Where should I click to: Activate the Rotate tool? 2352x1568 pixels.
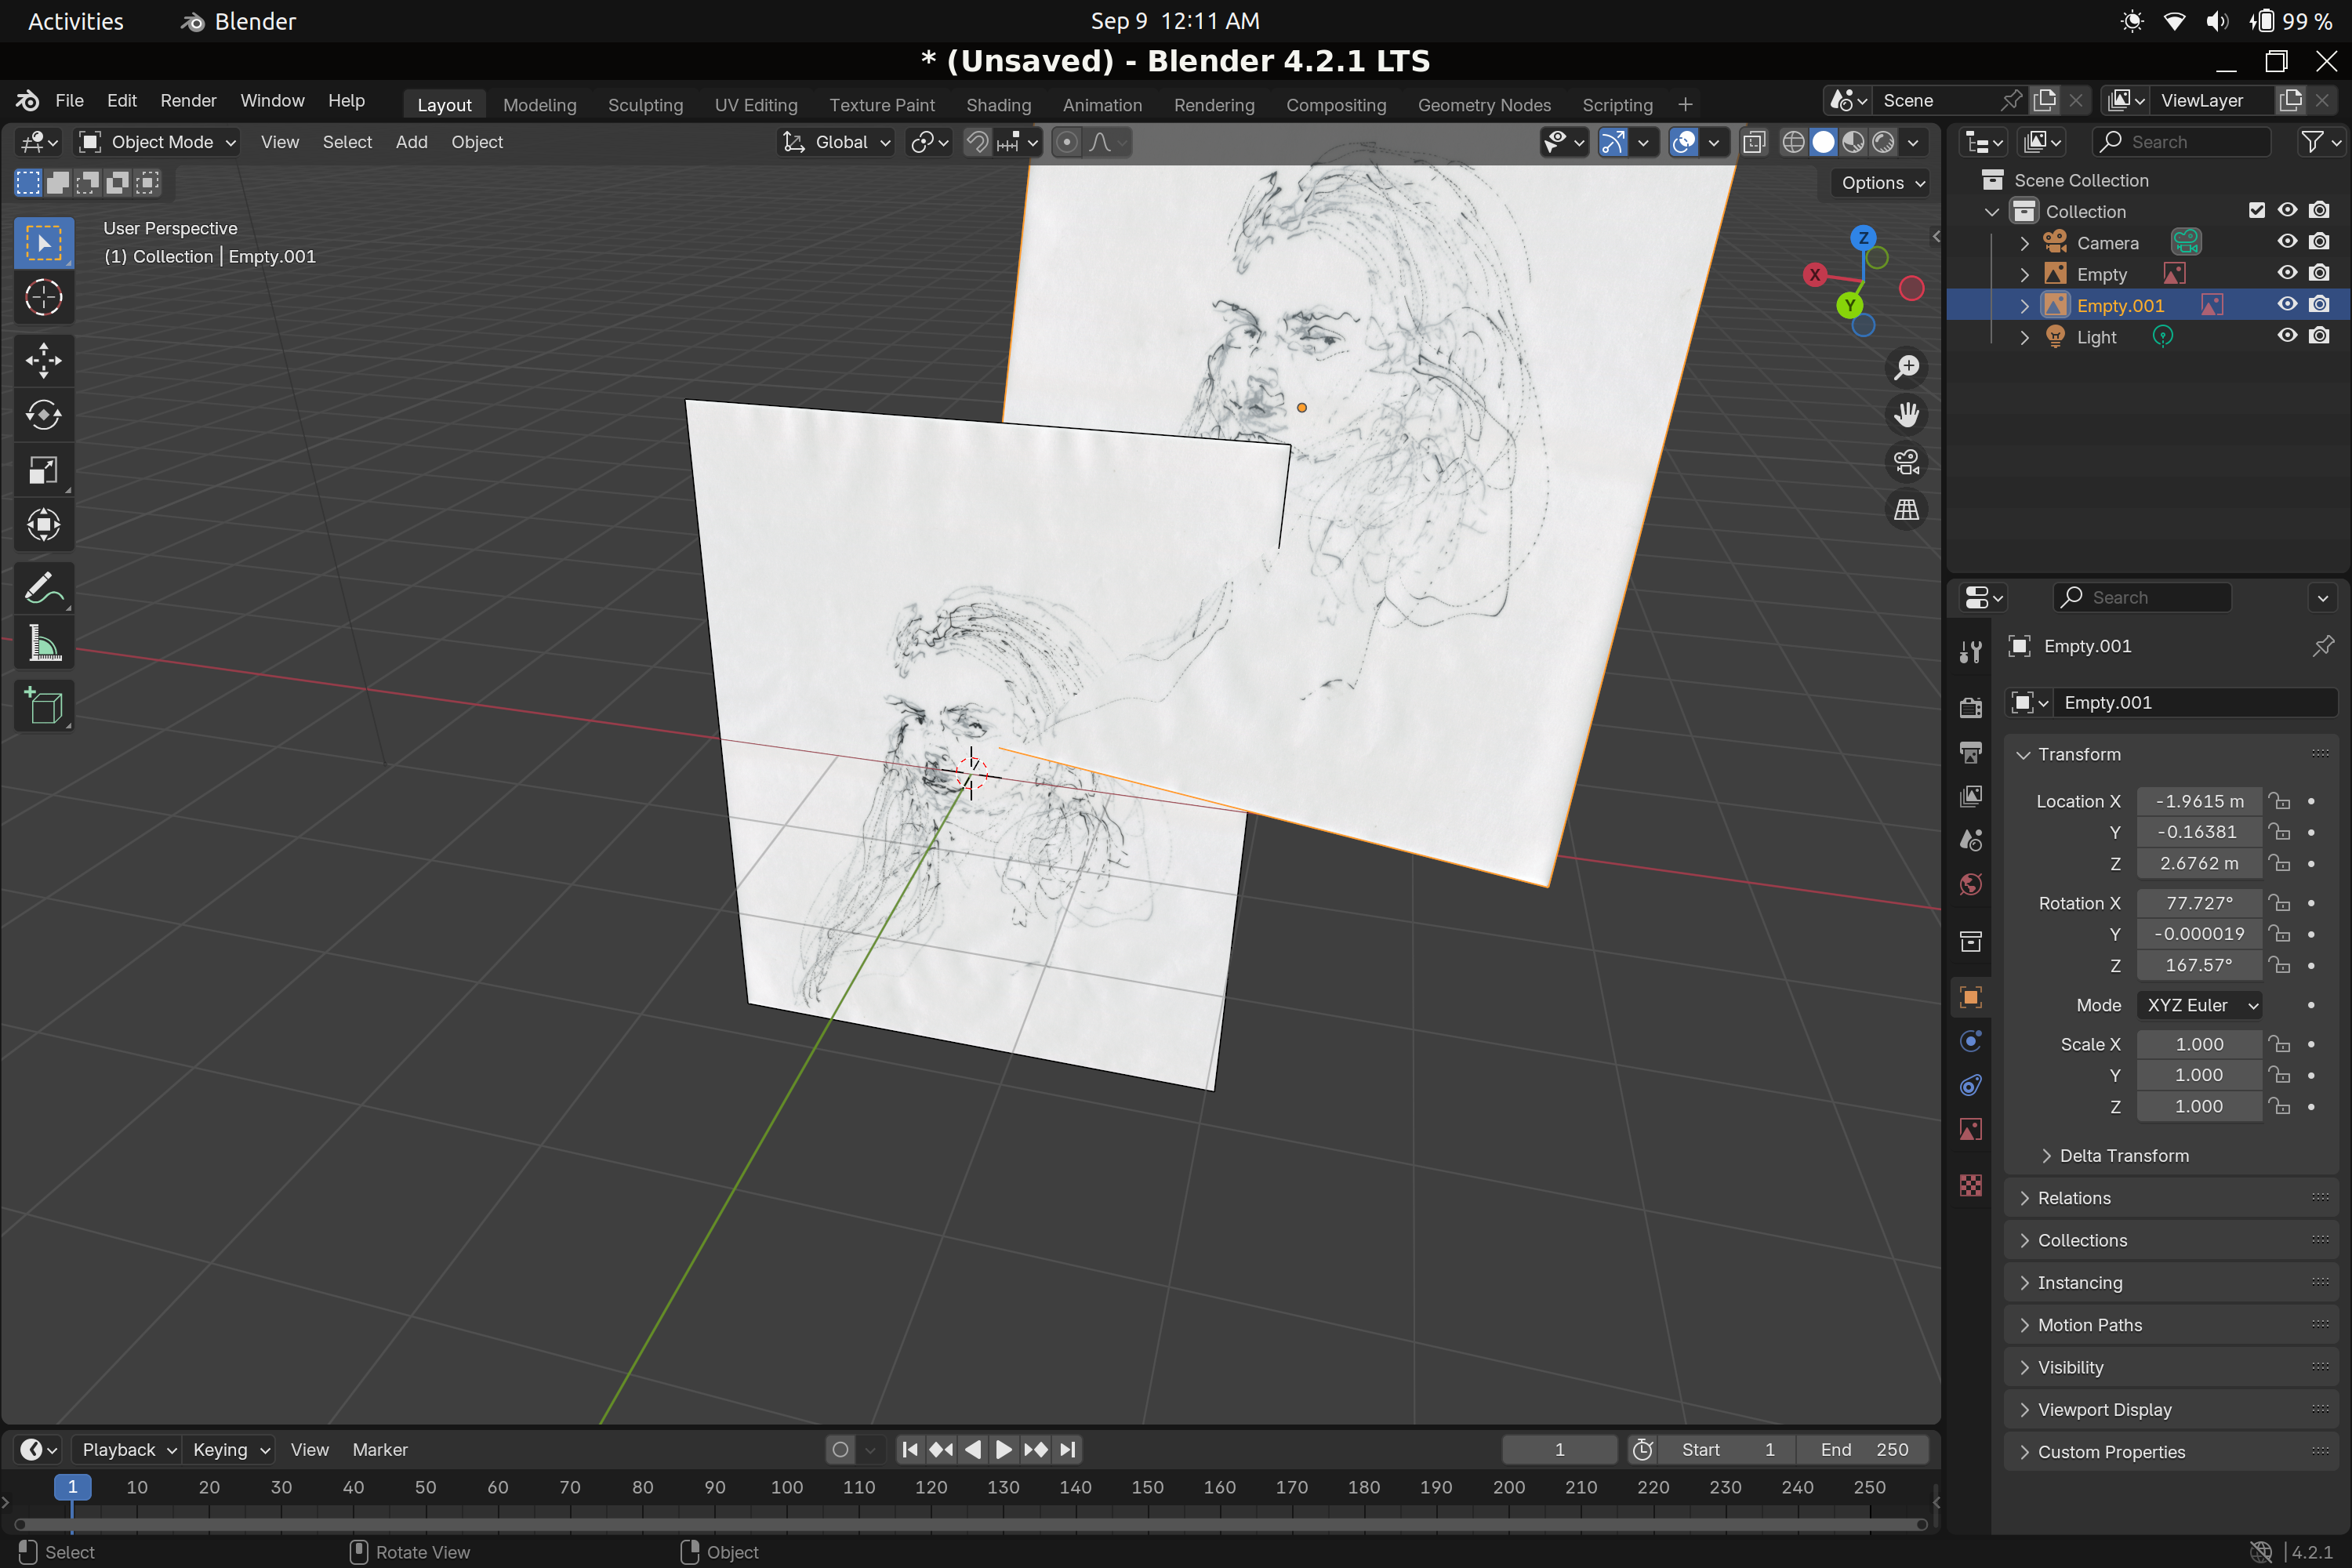coord(43,415)
